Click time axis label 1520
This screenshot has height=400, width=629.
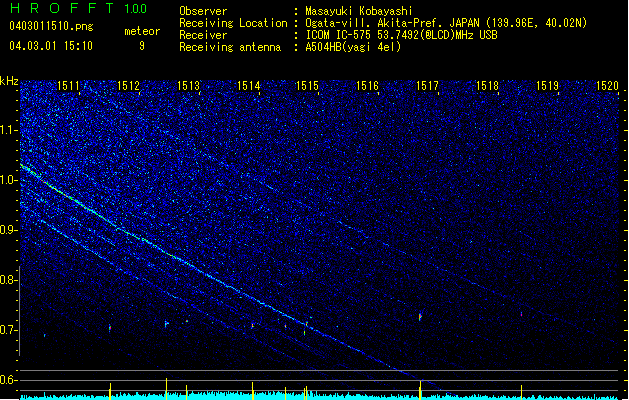click(x=607, y=86)
